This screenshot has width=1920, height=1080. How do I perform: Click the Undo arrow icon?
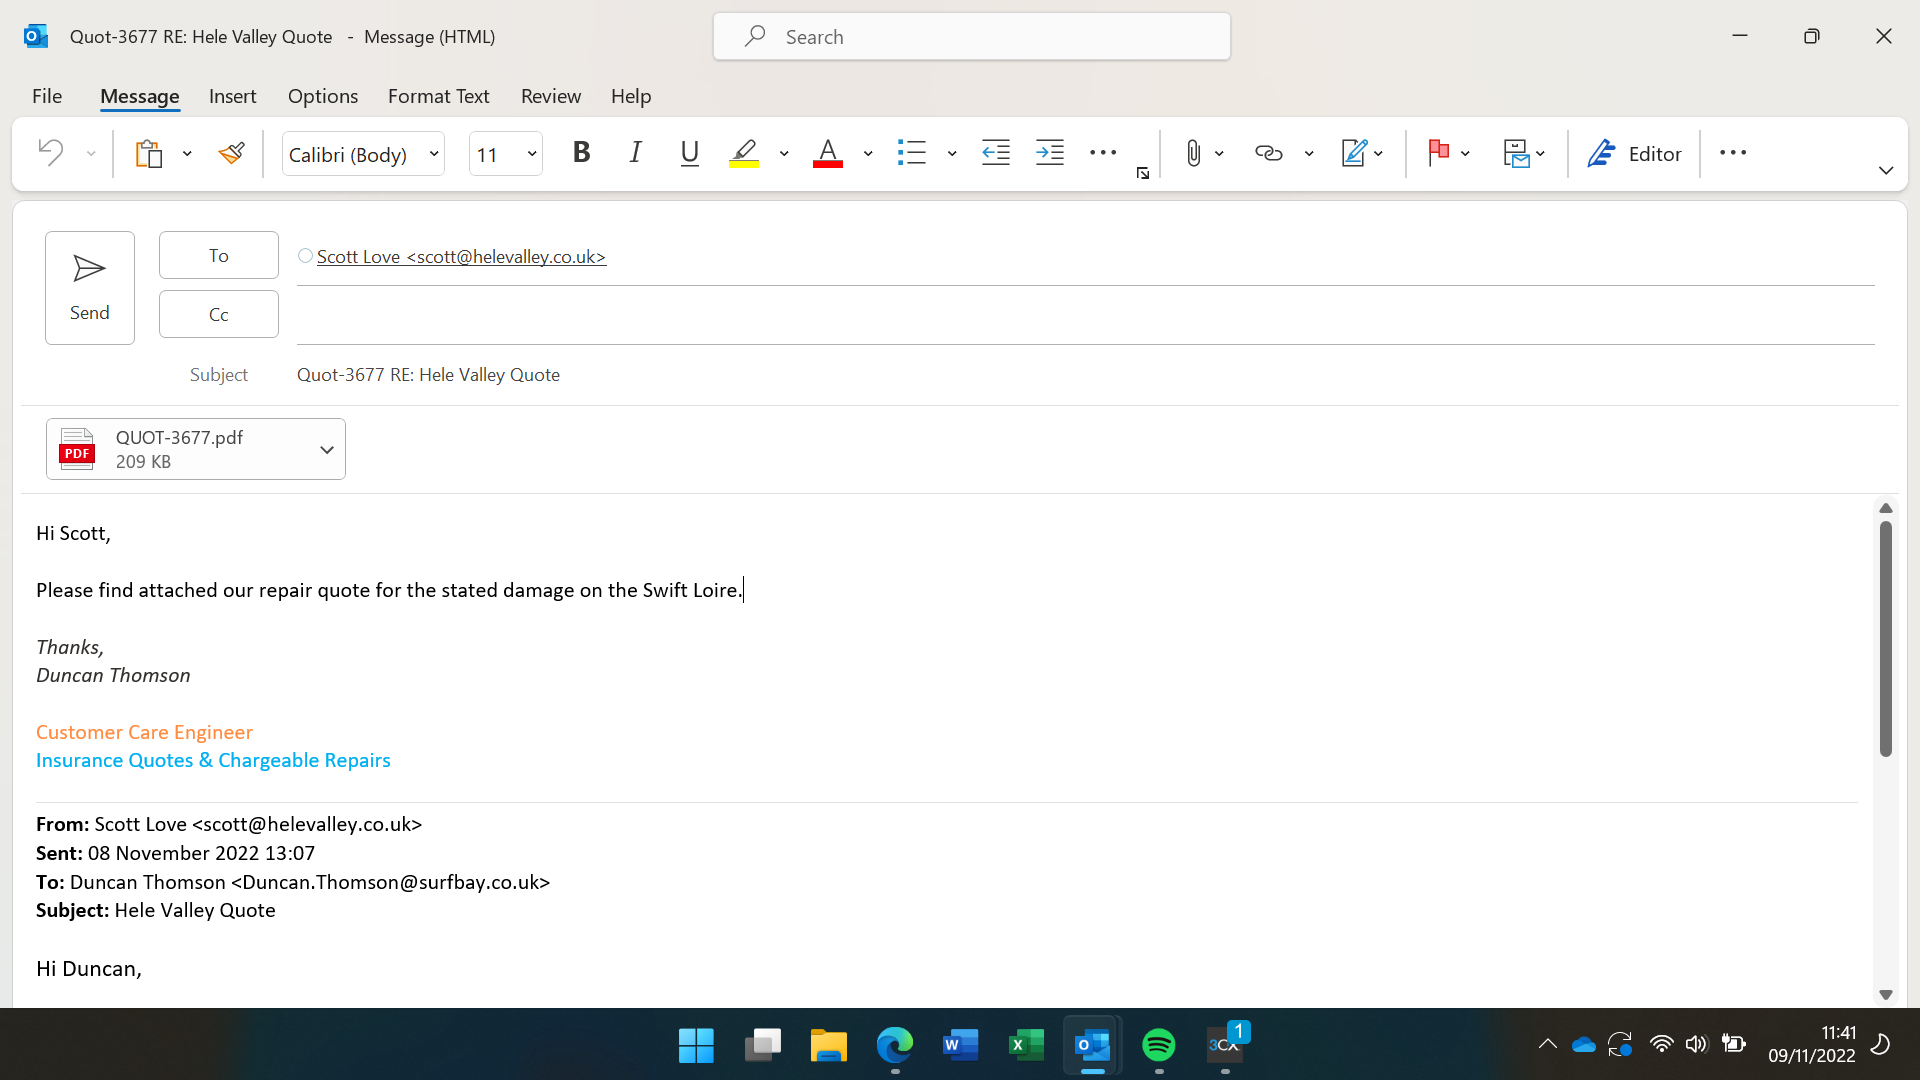point(50,153)
